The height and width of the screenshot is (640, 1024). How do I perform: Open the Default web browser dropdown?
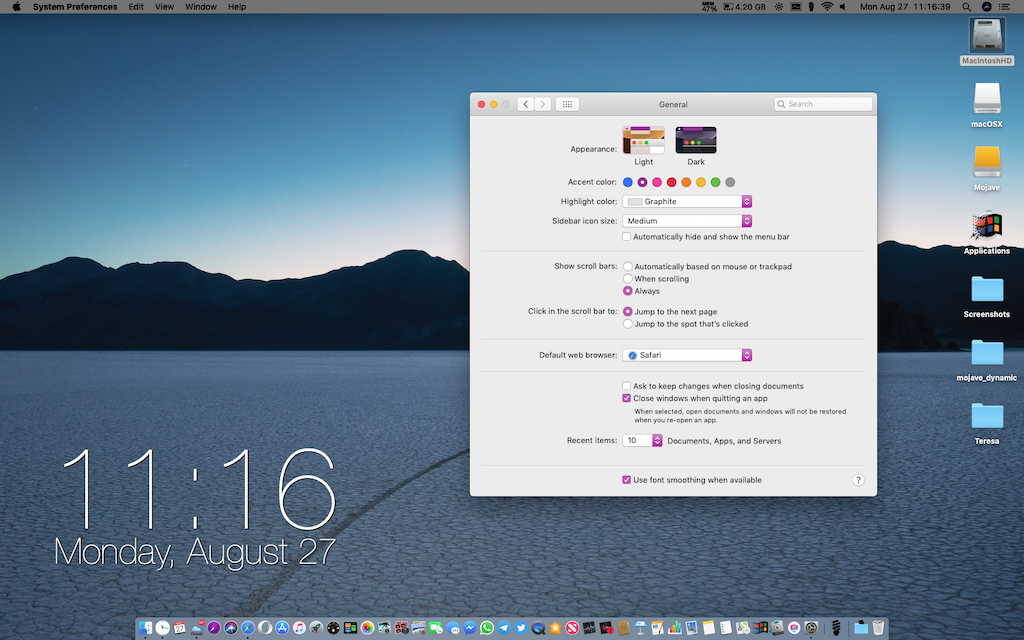click(x=687, y=355)
